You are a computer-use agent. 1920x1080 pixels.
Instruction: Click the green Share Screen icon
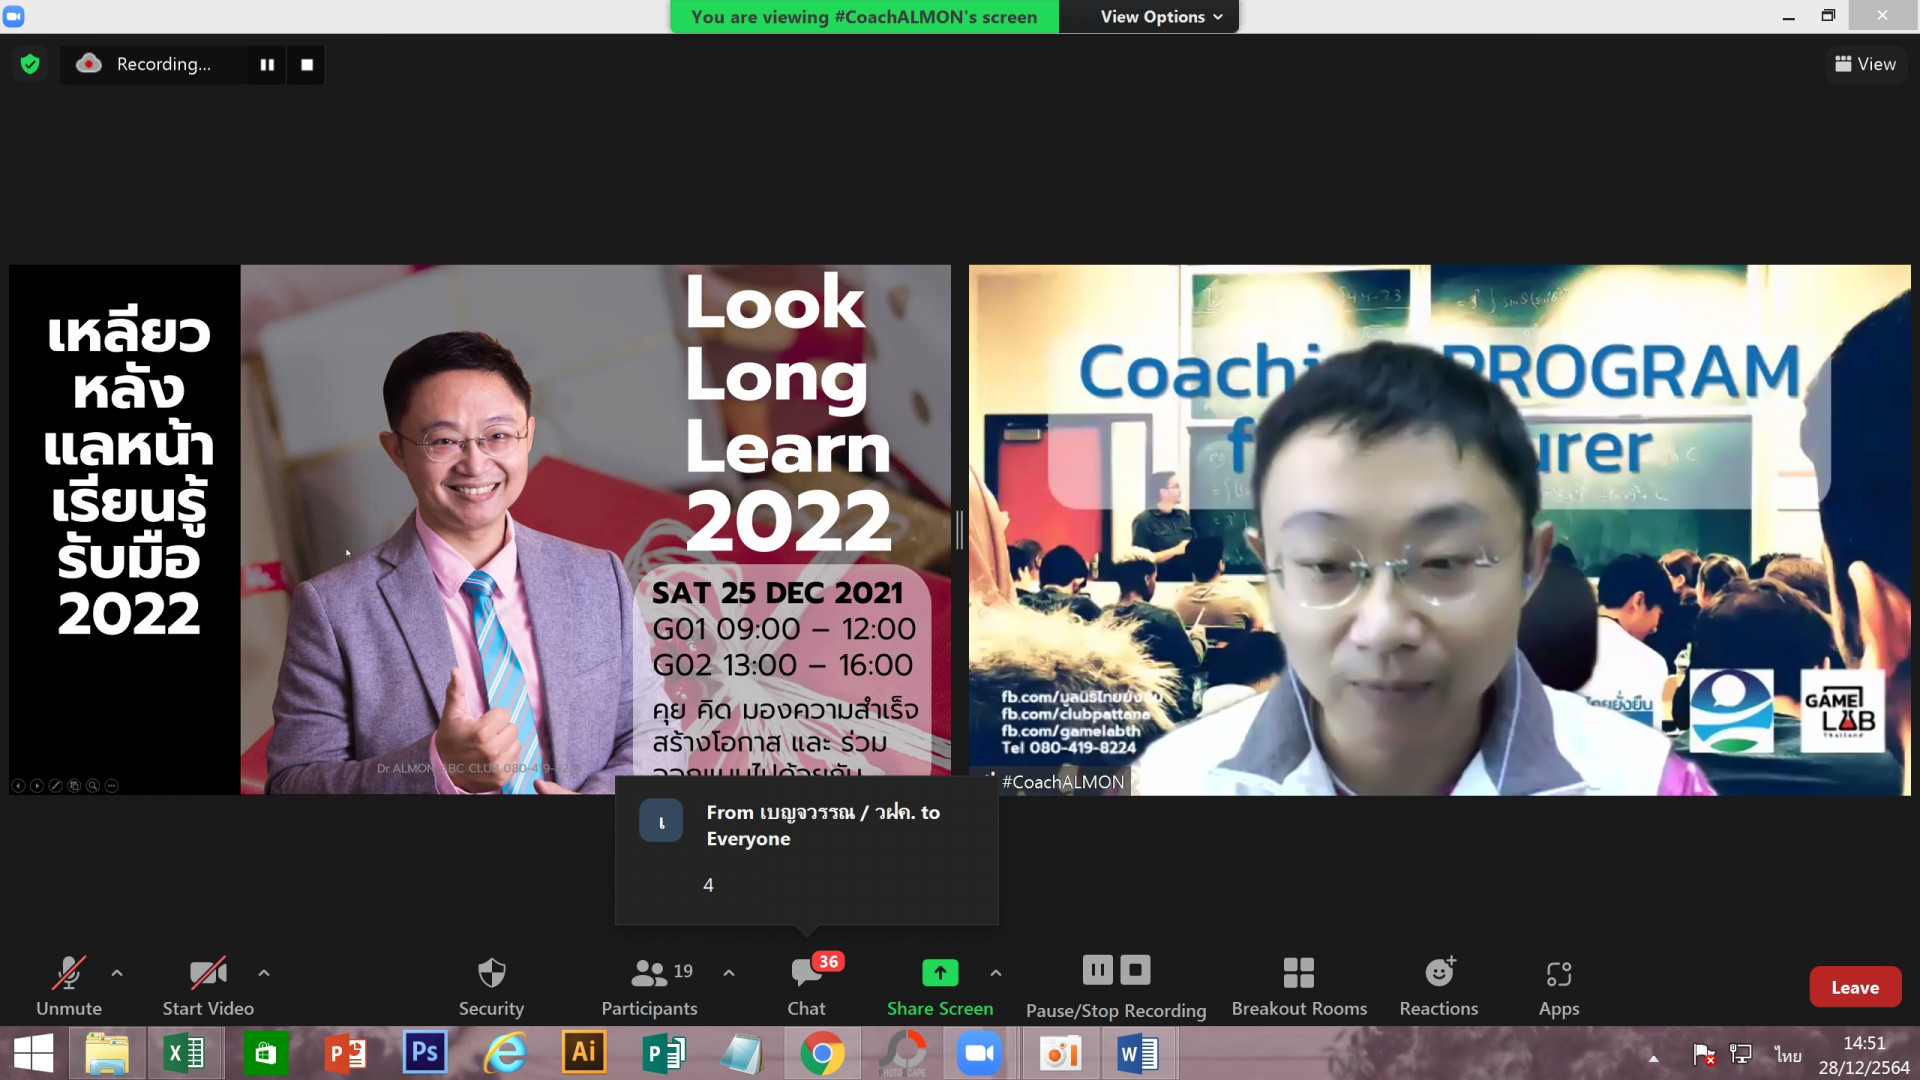click(x=939, y=972)
